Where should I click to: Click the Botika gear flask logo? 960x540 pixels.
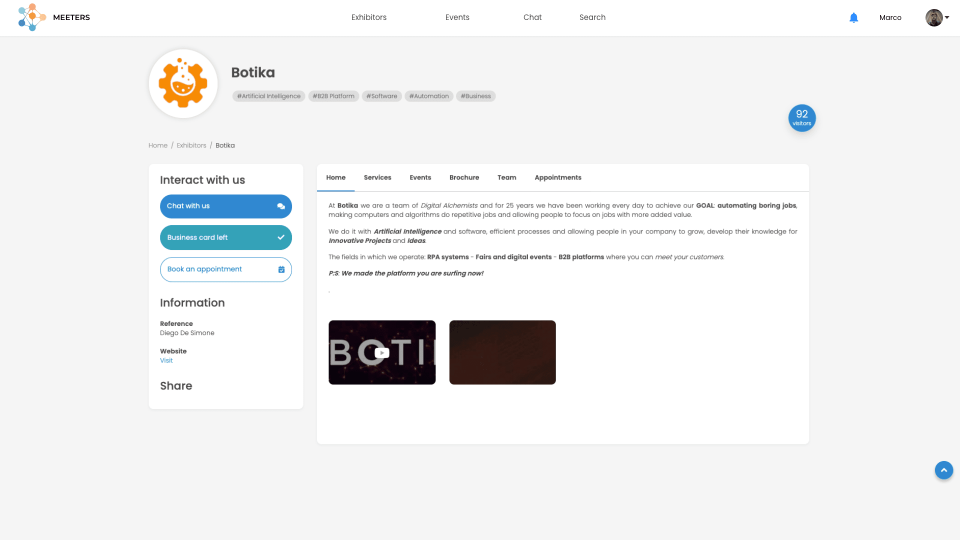(x=183, y=83)
